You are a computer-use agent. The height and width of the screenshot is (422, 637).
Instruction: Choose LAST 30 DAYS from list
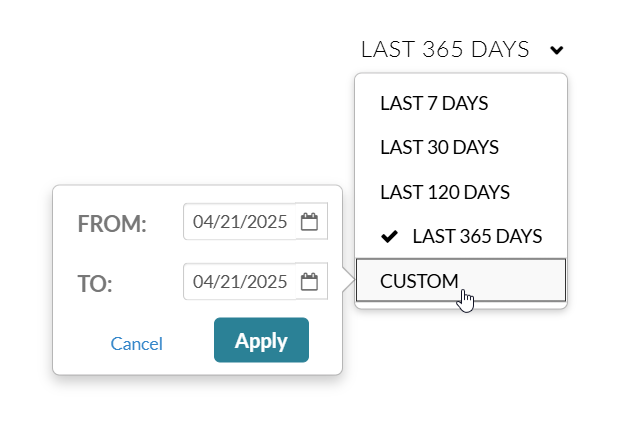tap(439, 147)
